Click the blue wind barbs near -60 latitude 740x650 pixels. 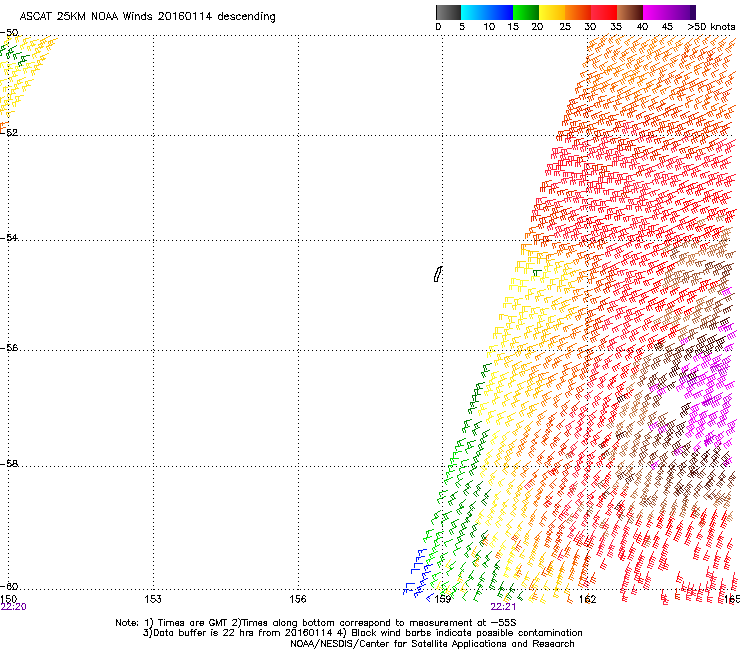(x=418, y=574)
